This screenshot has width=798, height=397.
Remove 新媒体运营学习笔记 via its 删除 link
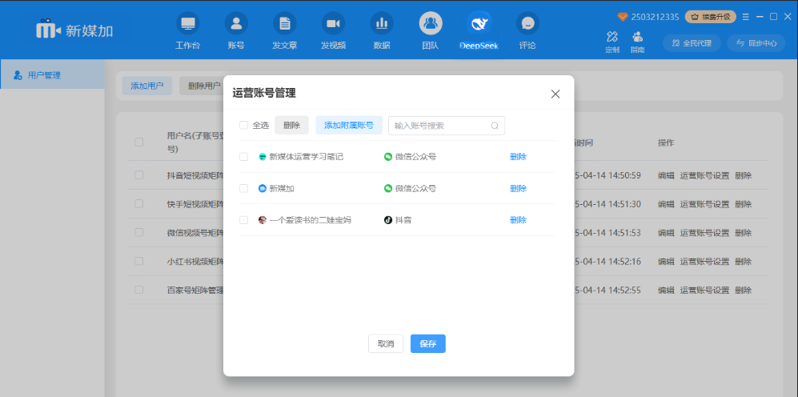[x=518, y=157]
